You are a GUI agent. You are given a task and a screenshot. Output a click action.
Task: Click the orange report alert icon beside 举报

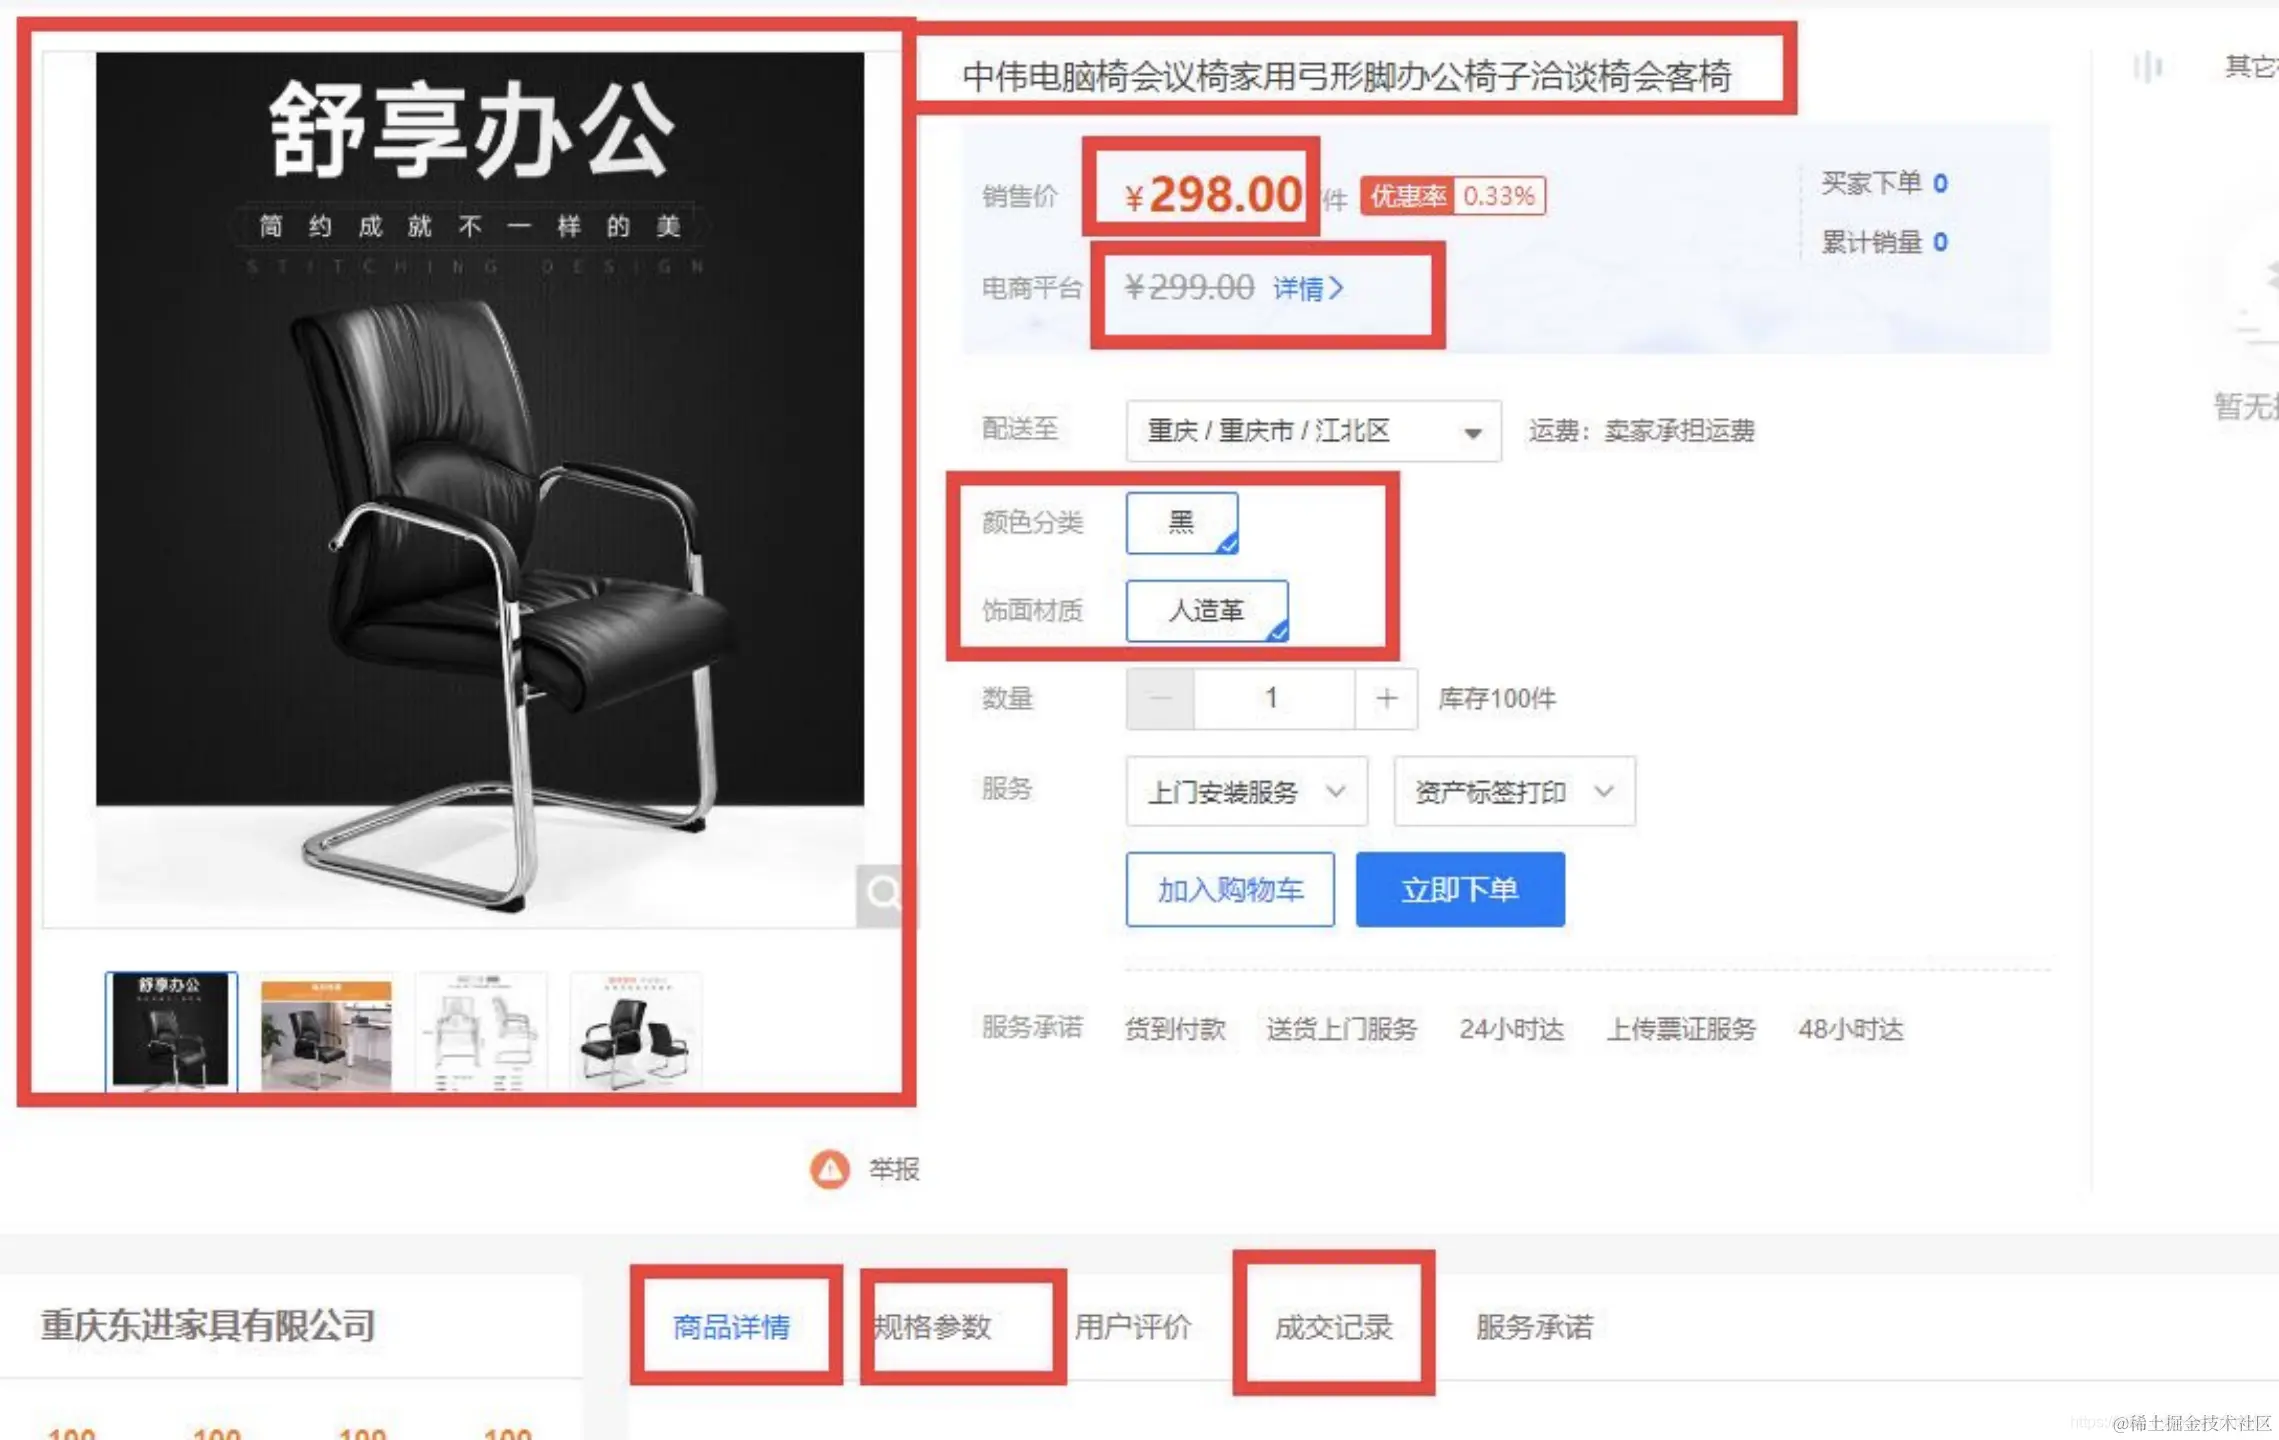point(828,1170)
